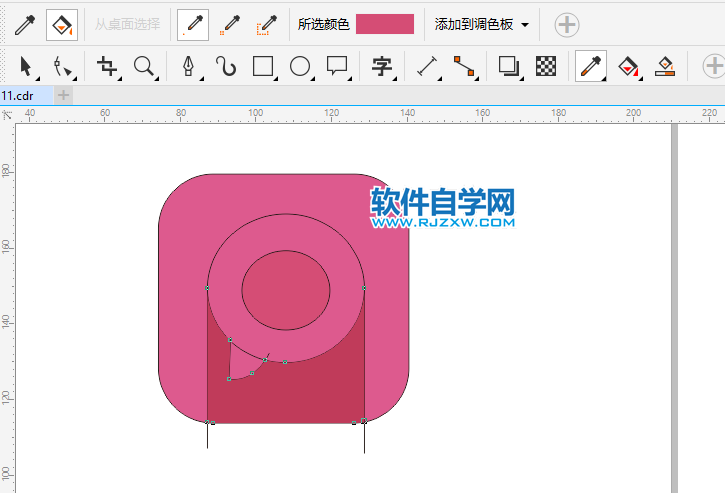Select the Color Eyedropper tool in the toolbox

[x=591, y=67]
